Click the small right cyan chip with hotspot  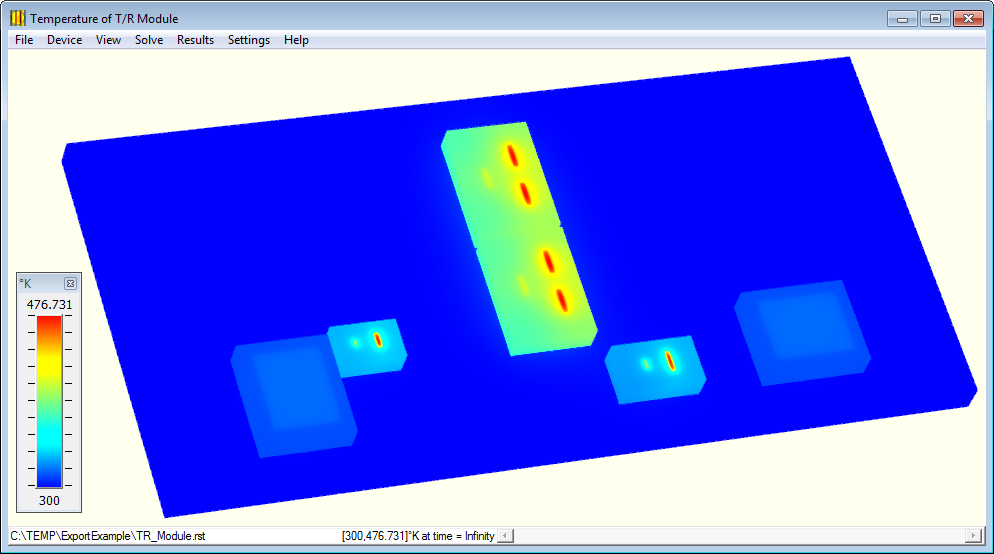[655, 370]
